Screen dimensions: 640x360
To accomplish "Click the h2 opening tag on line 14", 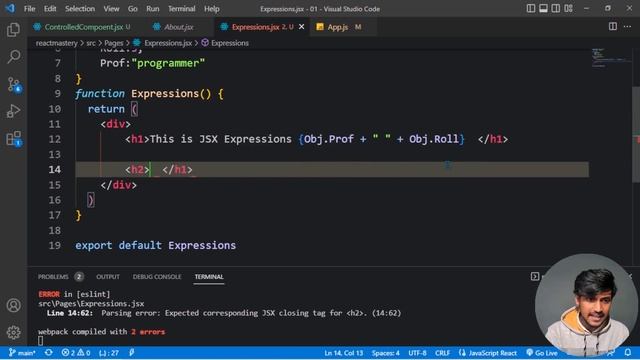I will (x=138, y=170).
